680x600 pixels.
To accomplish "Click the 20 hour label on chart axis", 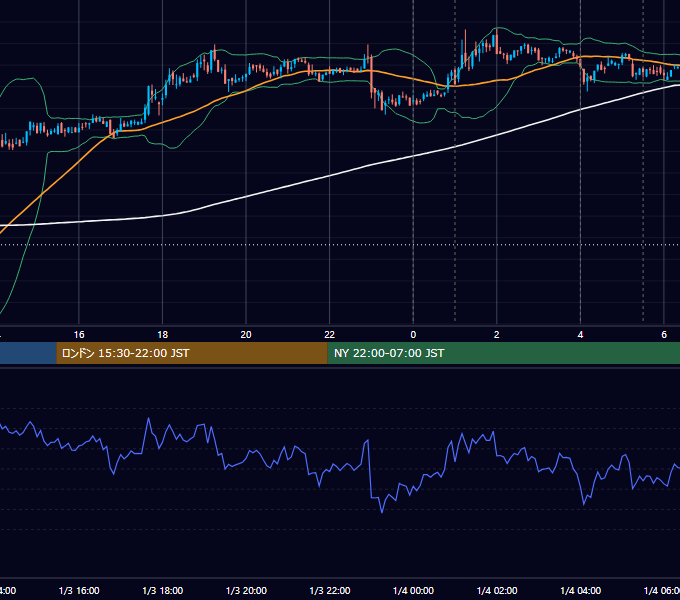I will 246,335.
